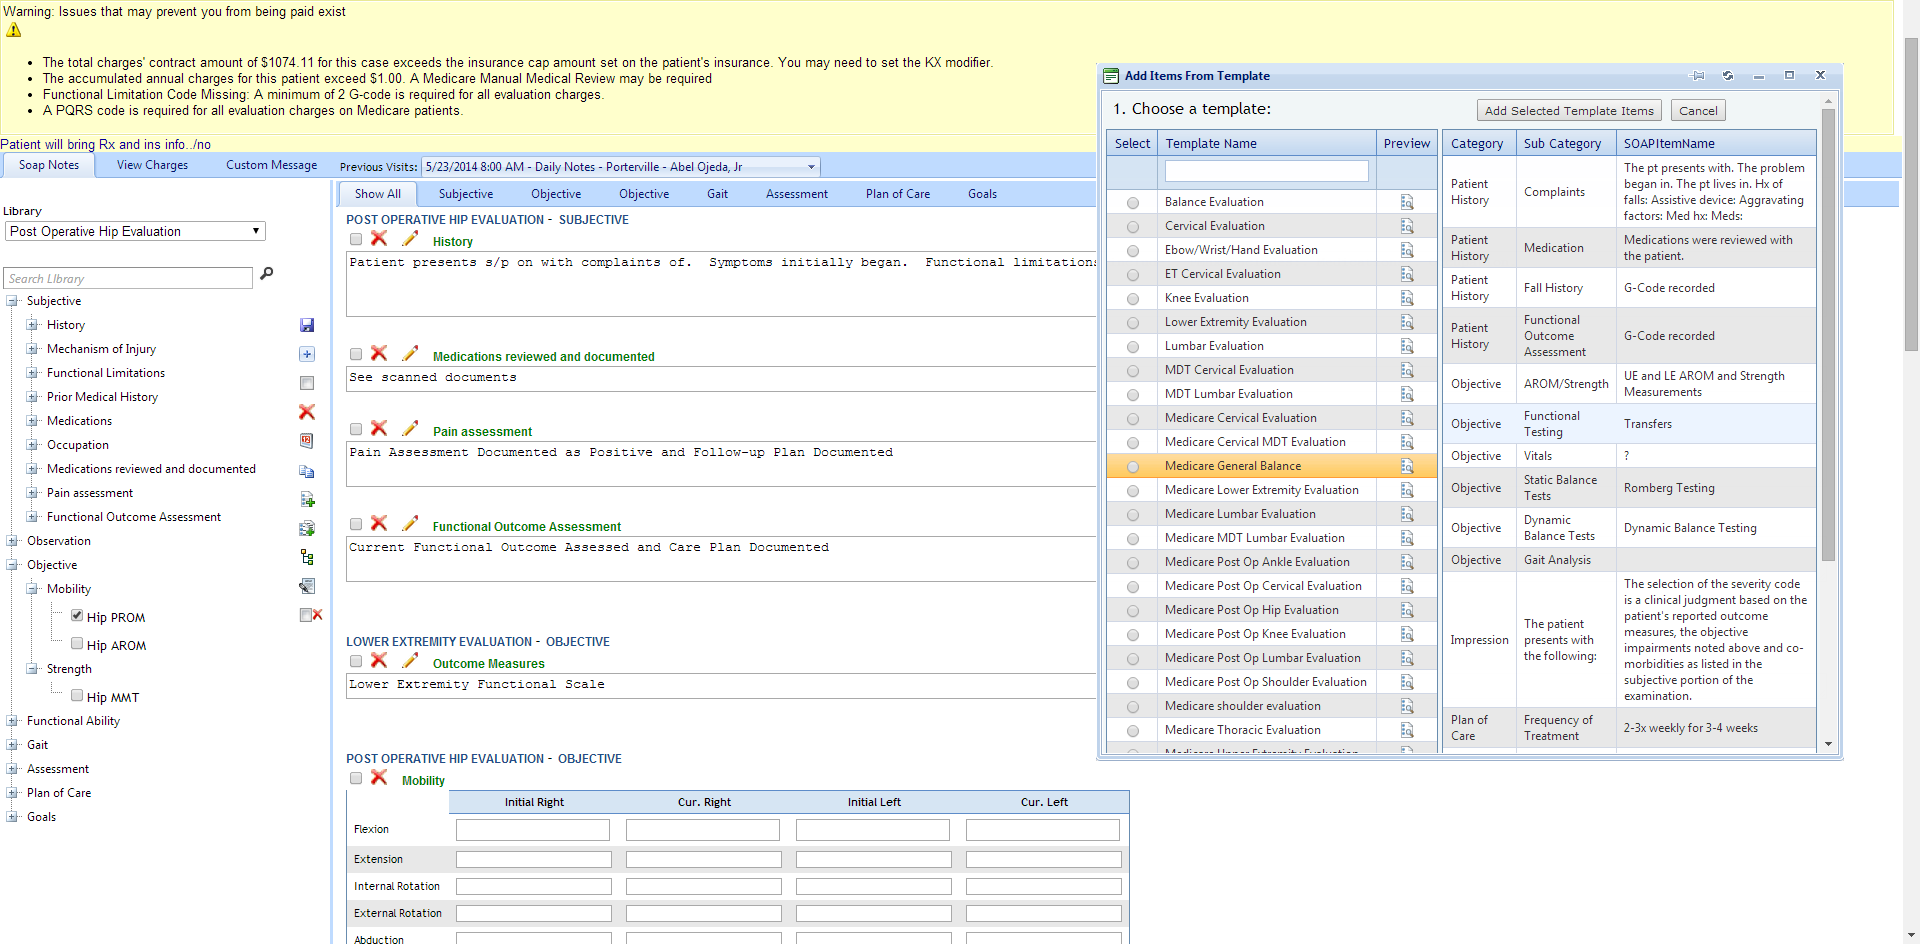Open the Custom Message tab
The height and width of the screenshot is (944, 1920).
[x=271, y=165]
